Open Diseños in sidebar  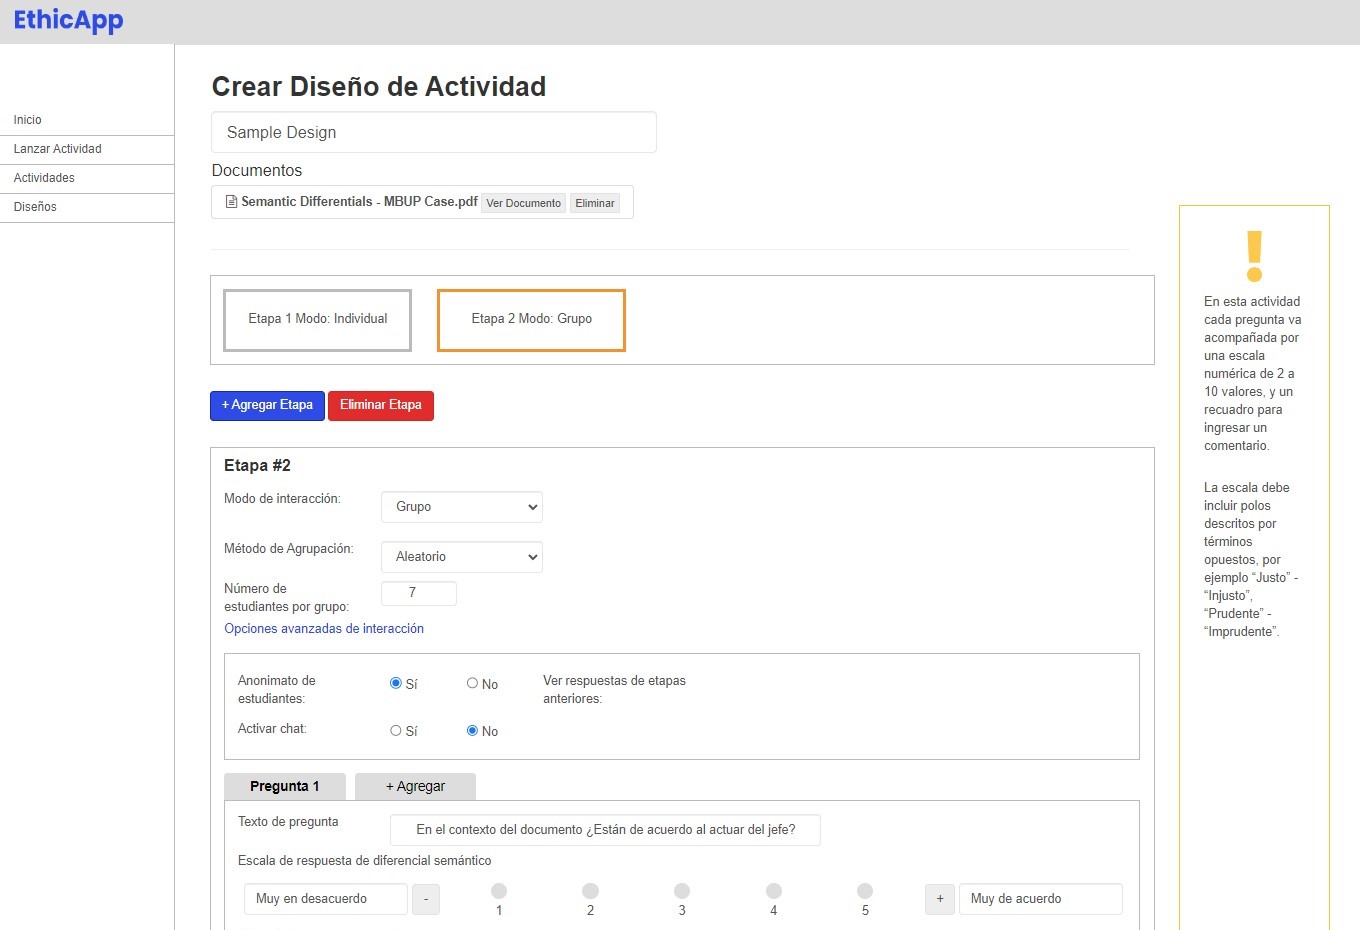(87, 207)
